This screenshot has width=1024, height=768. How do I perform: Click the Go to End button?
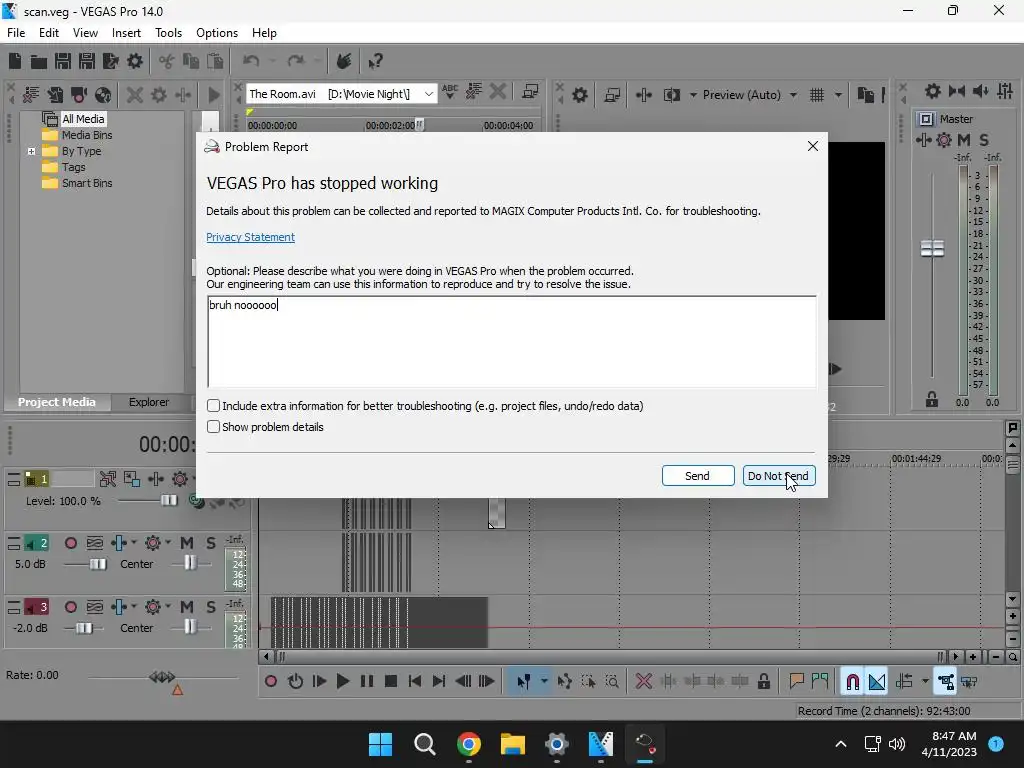click(x=439, y=682)
